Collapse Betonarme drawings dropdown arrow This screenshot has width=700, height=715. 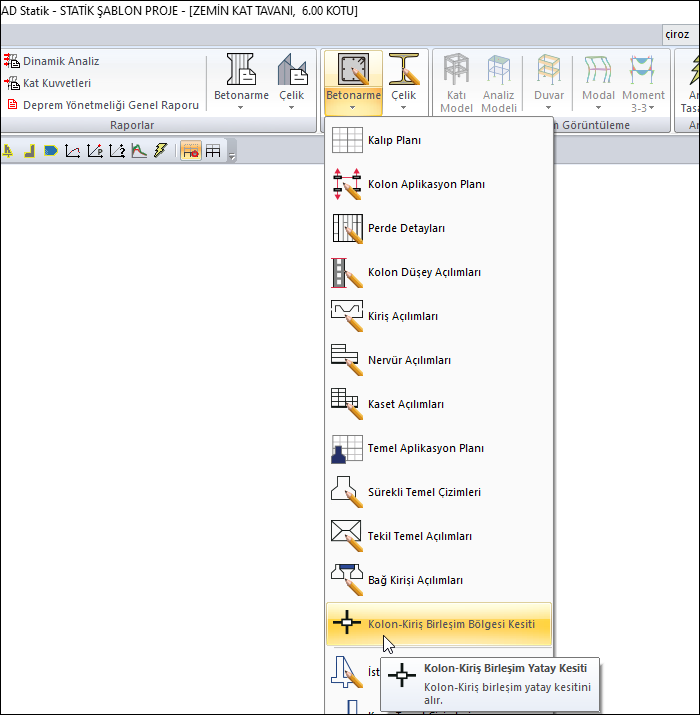[353, 108]
